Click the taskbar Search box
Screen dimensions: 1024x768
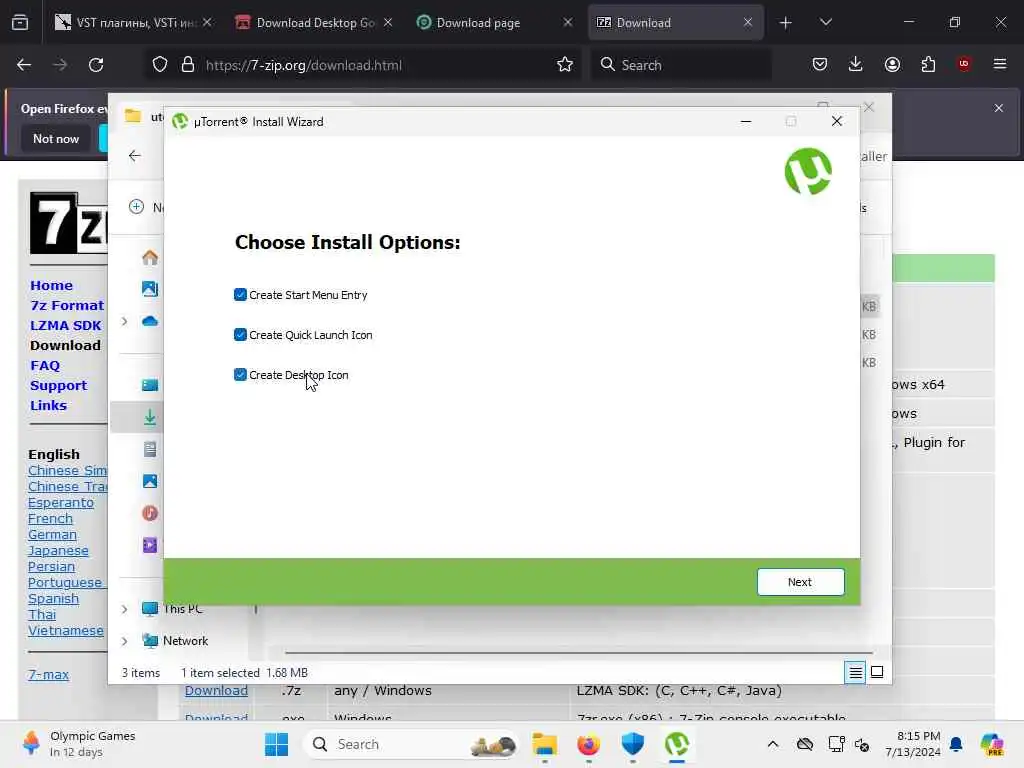[411, 744]
